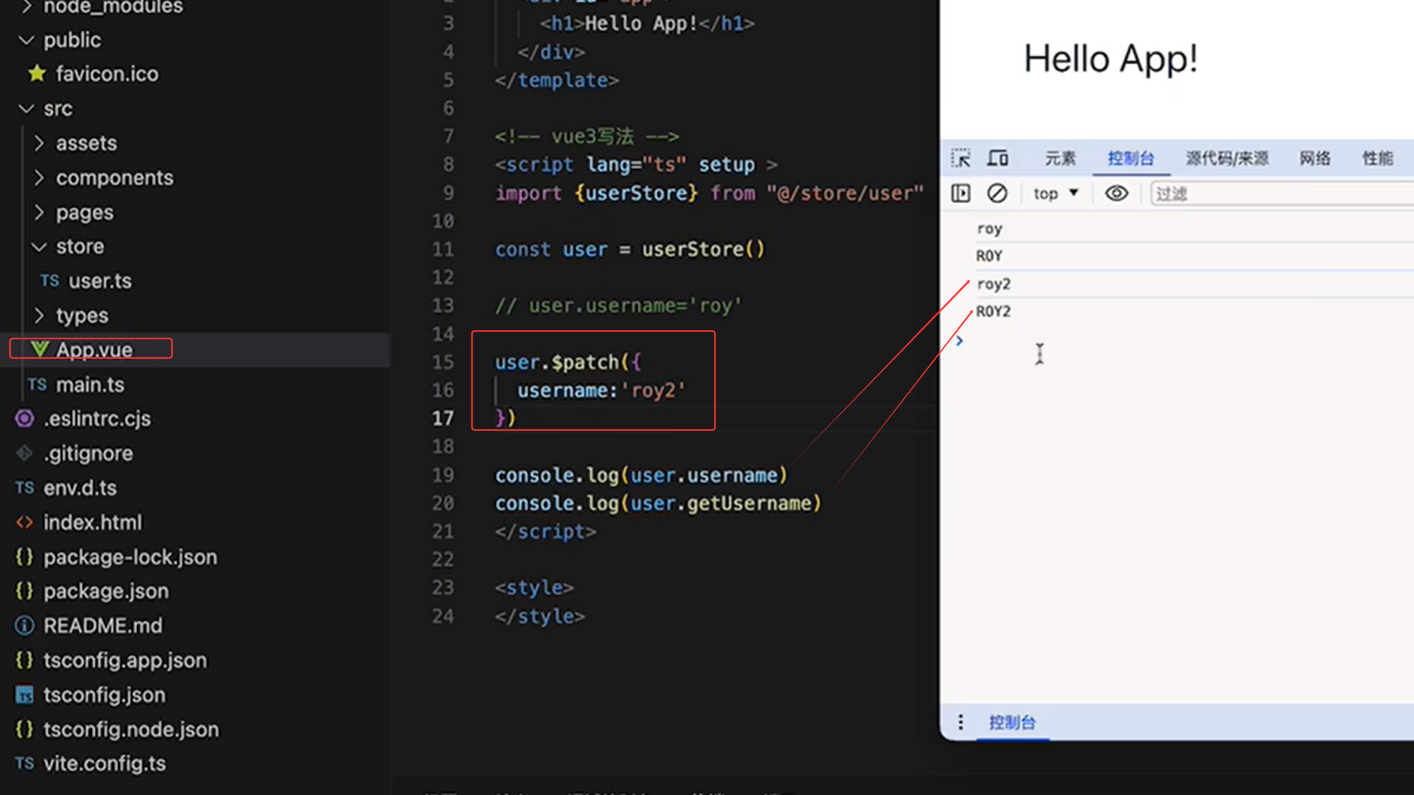
Task: Clear the console with the circle-slash icon
Action: coord(997,193)
